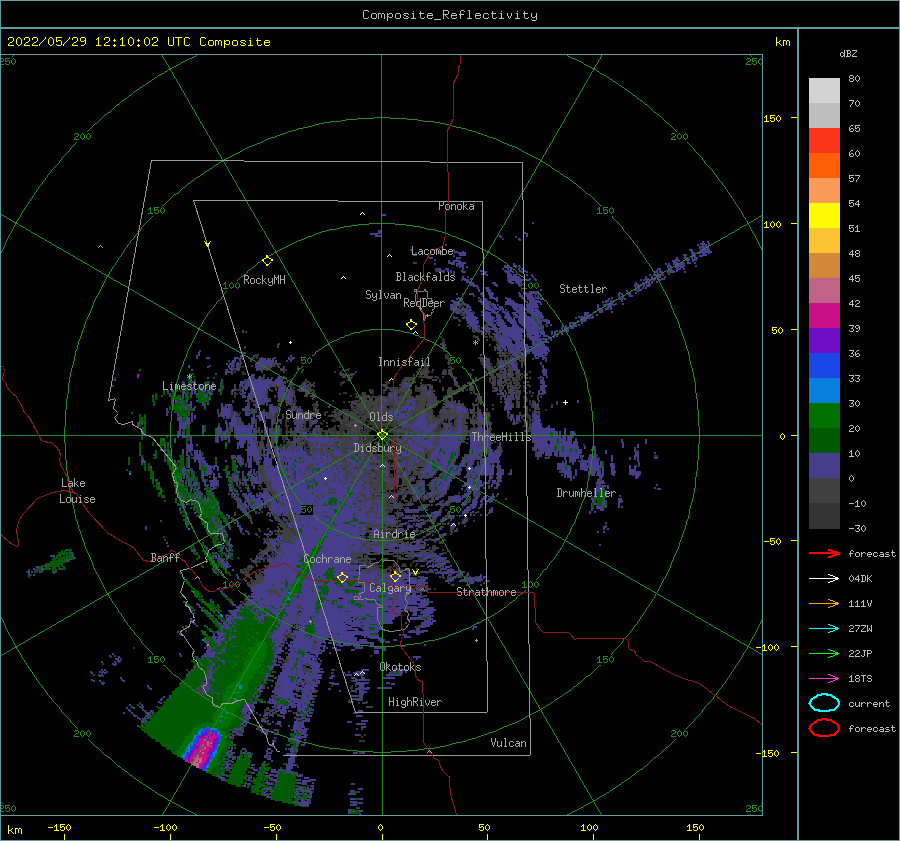
Task: Click the Sundre label
Action: [303, 414]
